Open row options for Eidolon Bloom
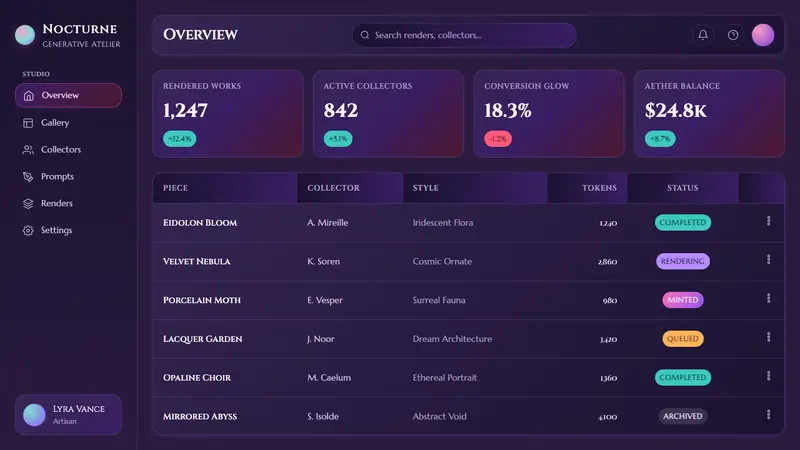The image size is (800, 450). pyautogui.click(x=768, y=221)
